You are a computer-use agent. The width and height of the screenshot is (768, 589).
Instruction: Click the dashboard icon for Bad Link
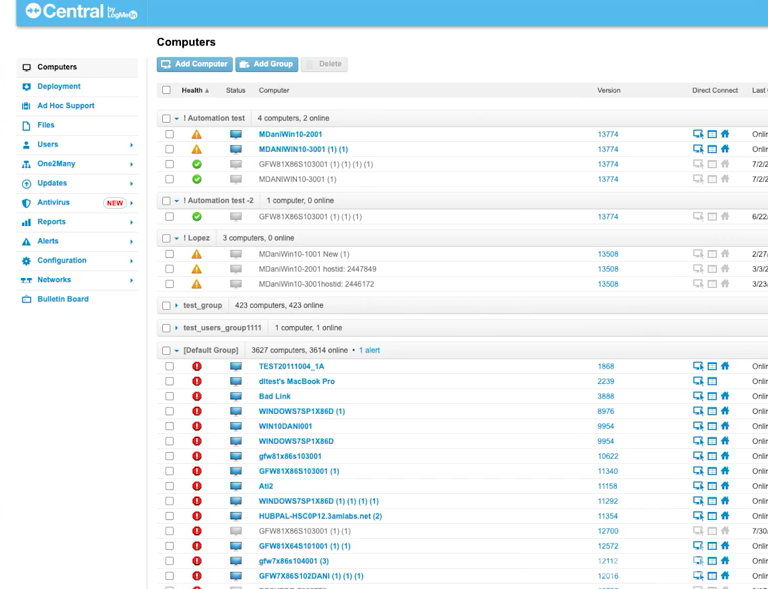[x=712, y=396]
